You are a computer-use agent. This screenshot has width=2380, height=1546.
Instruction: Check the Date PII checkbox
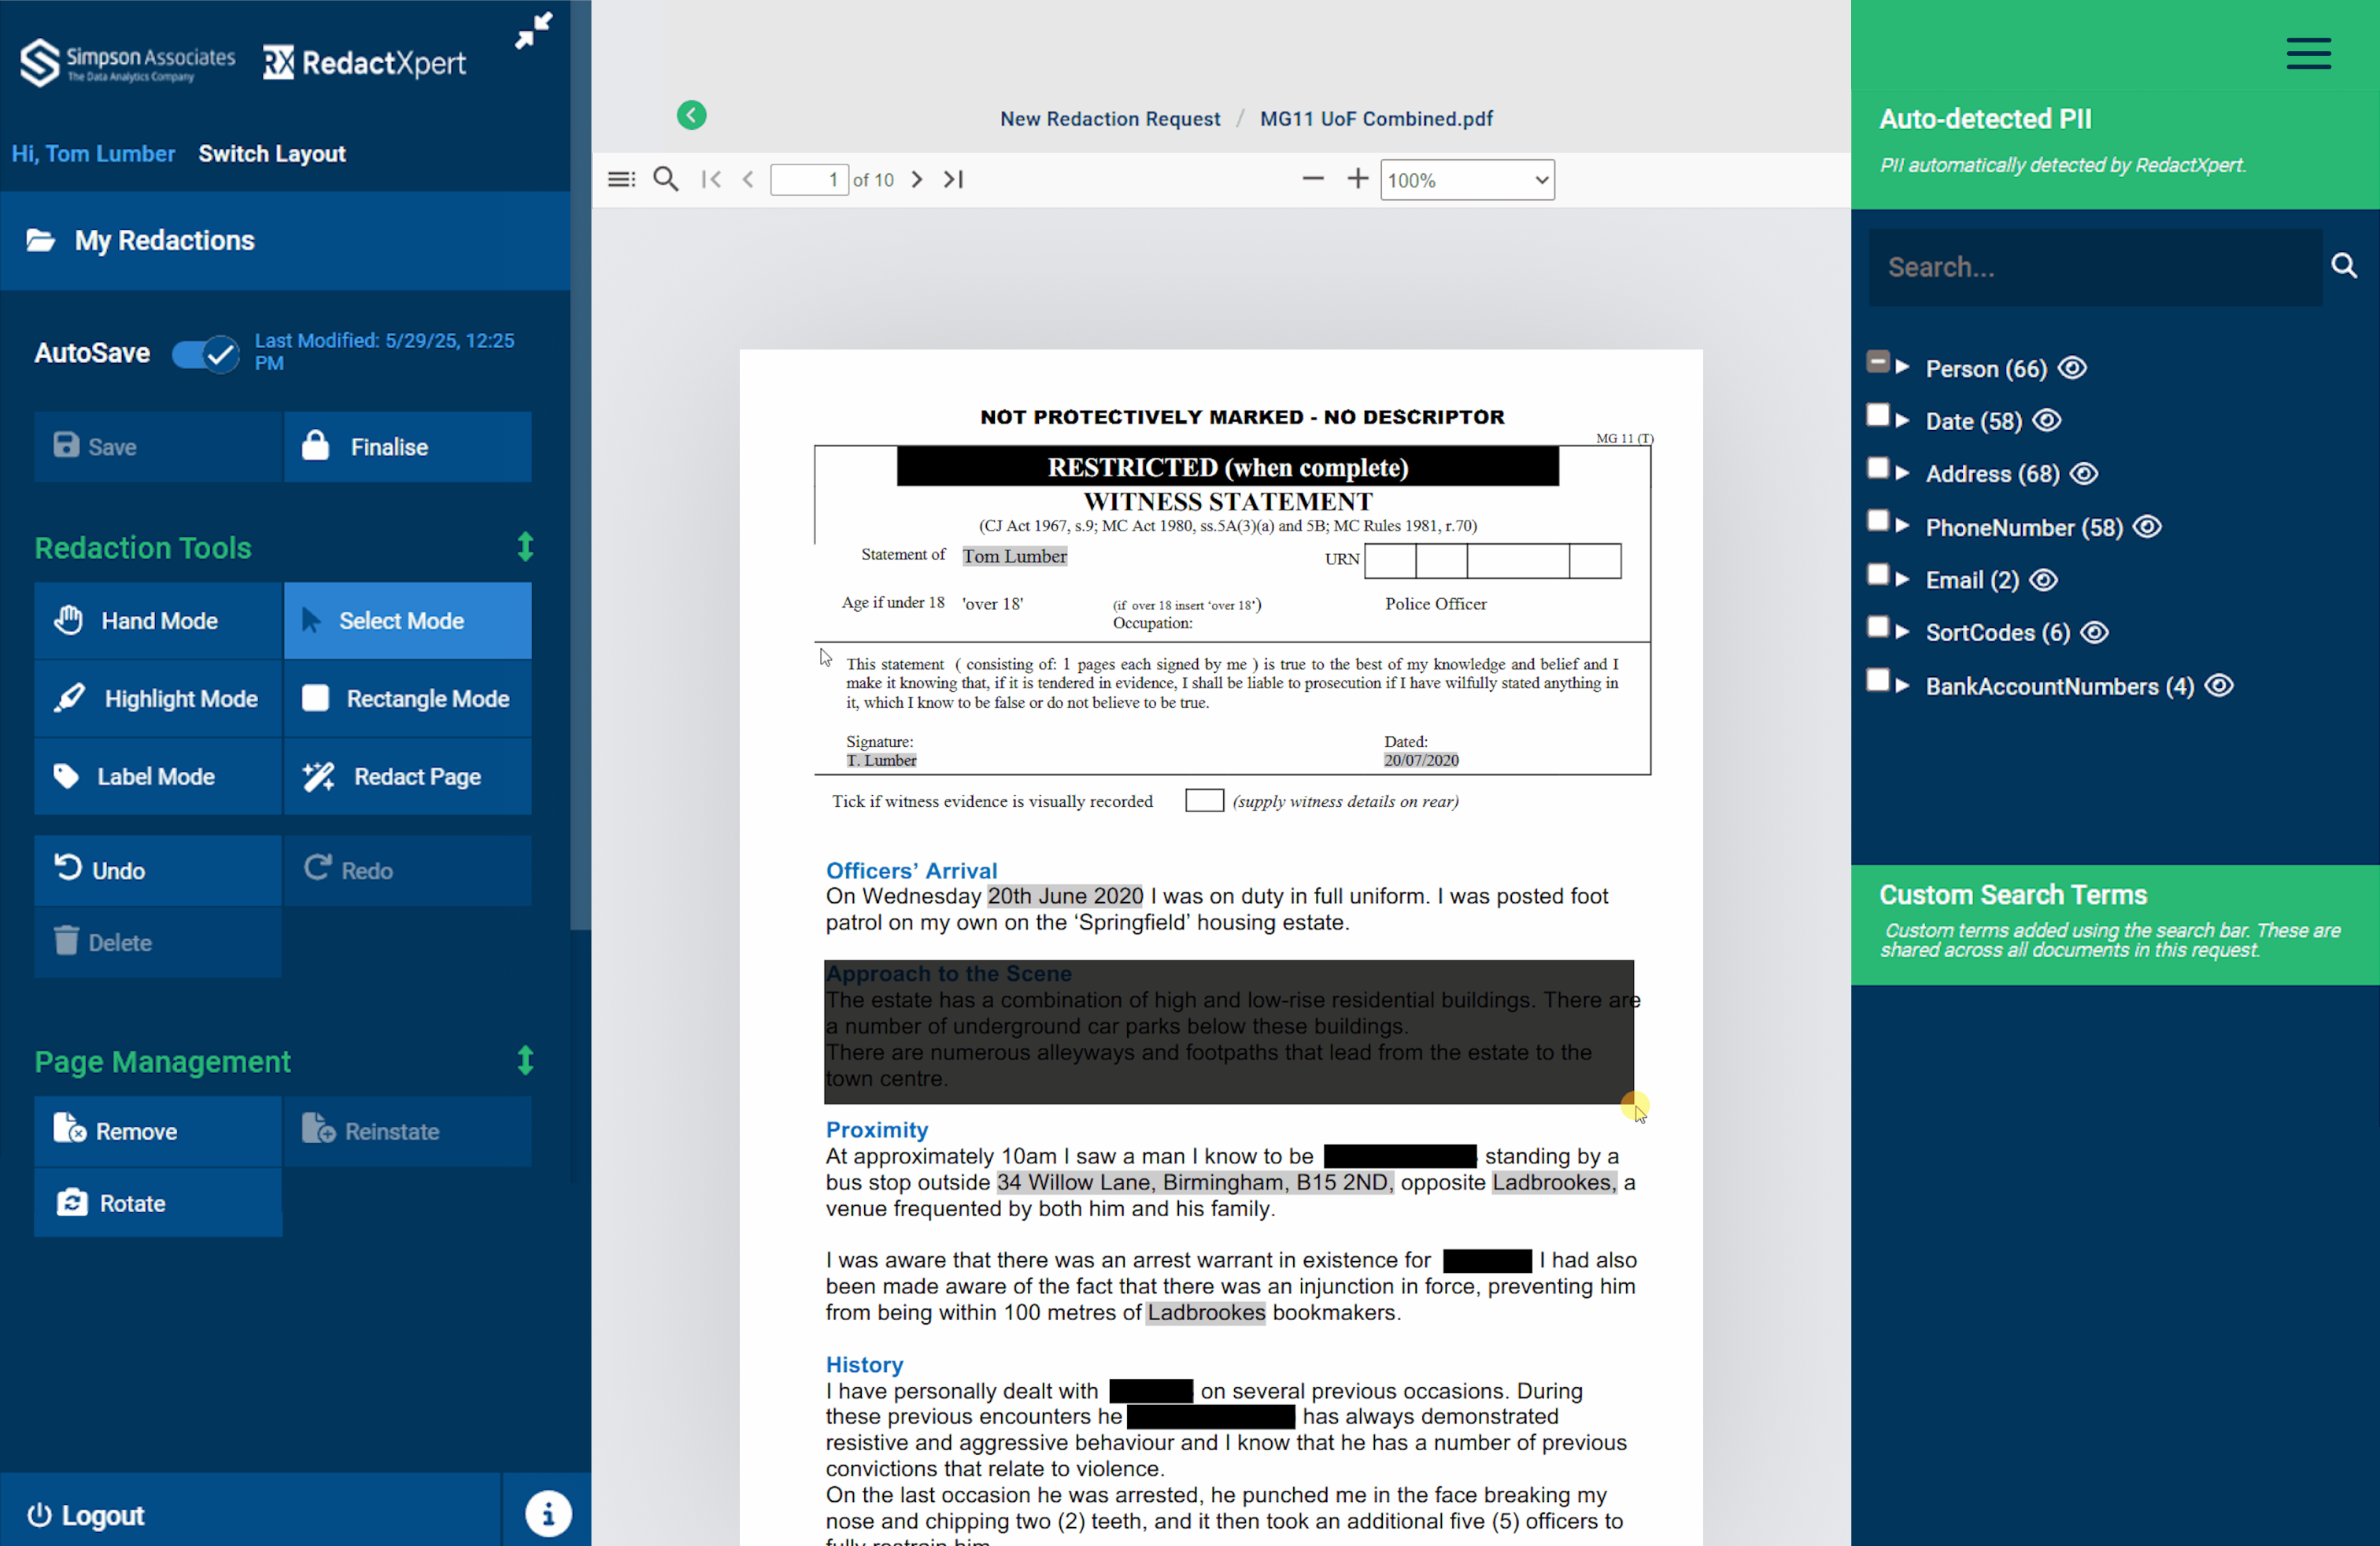click(x=1877, y=416)
